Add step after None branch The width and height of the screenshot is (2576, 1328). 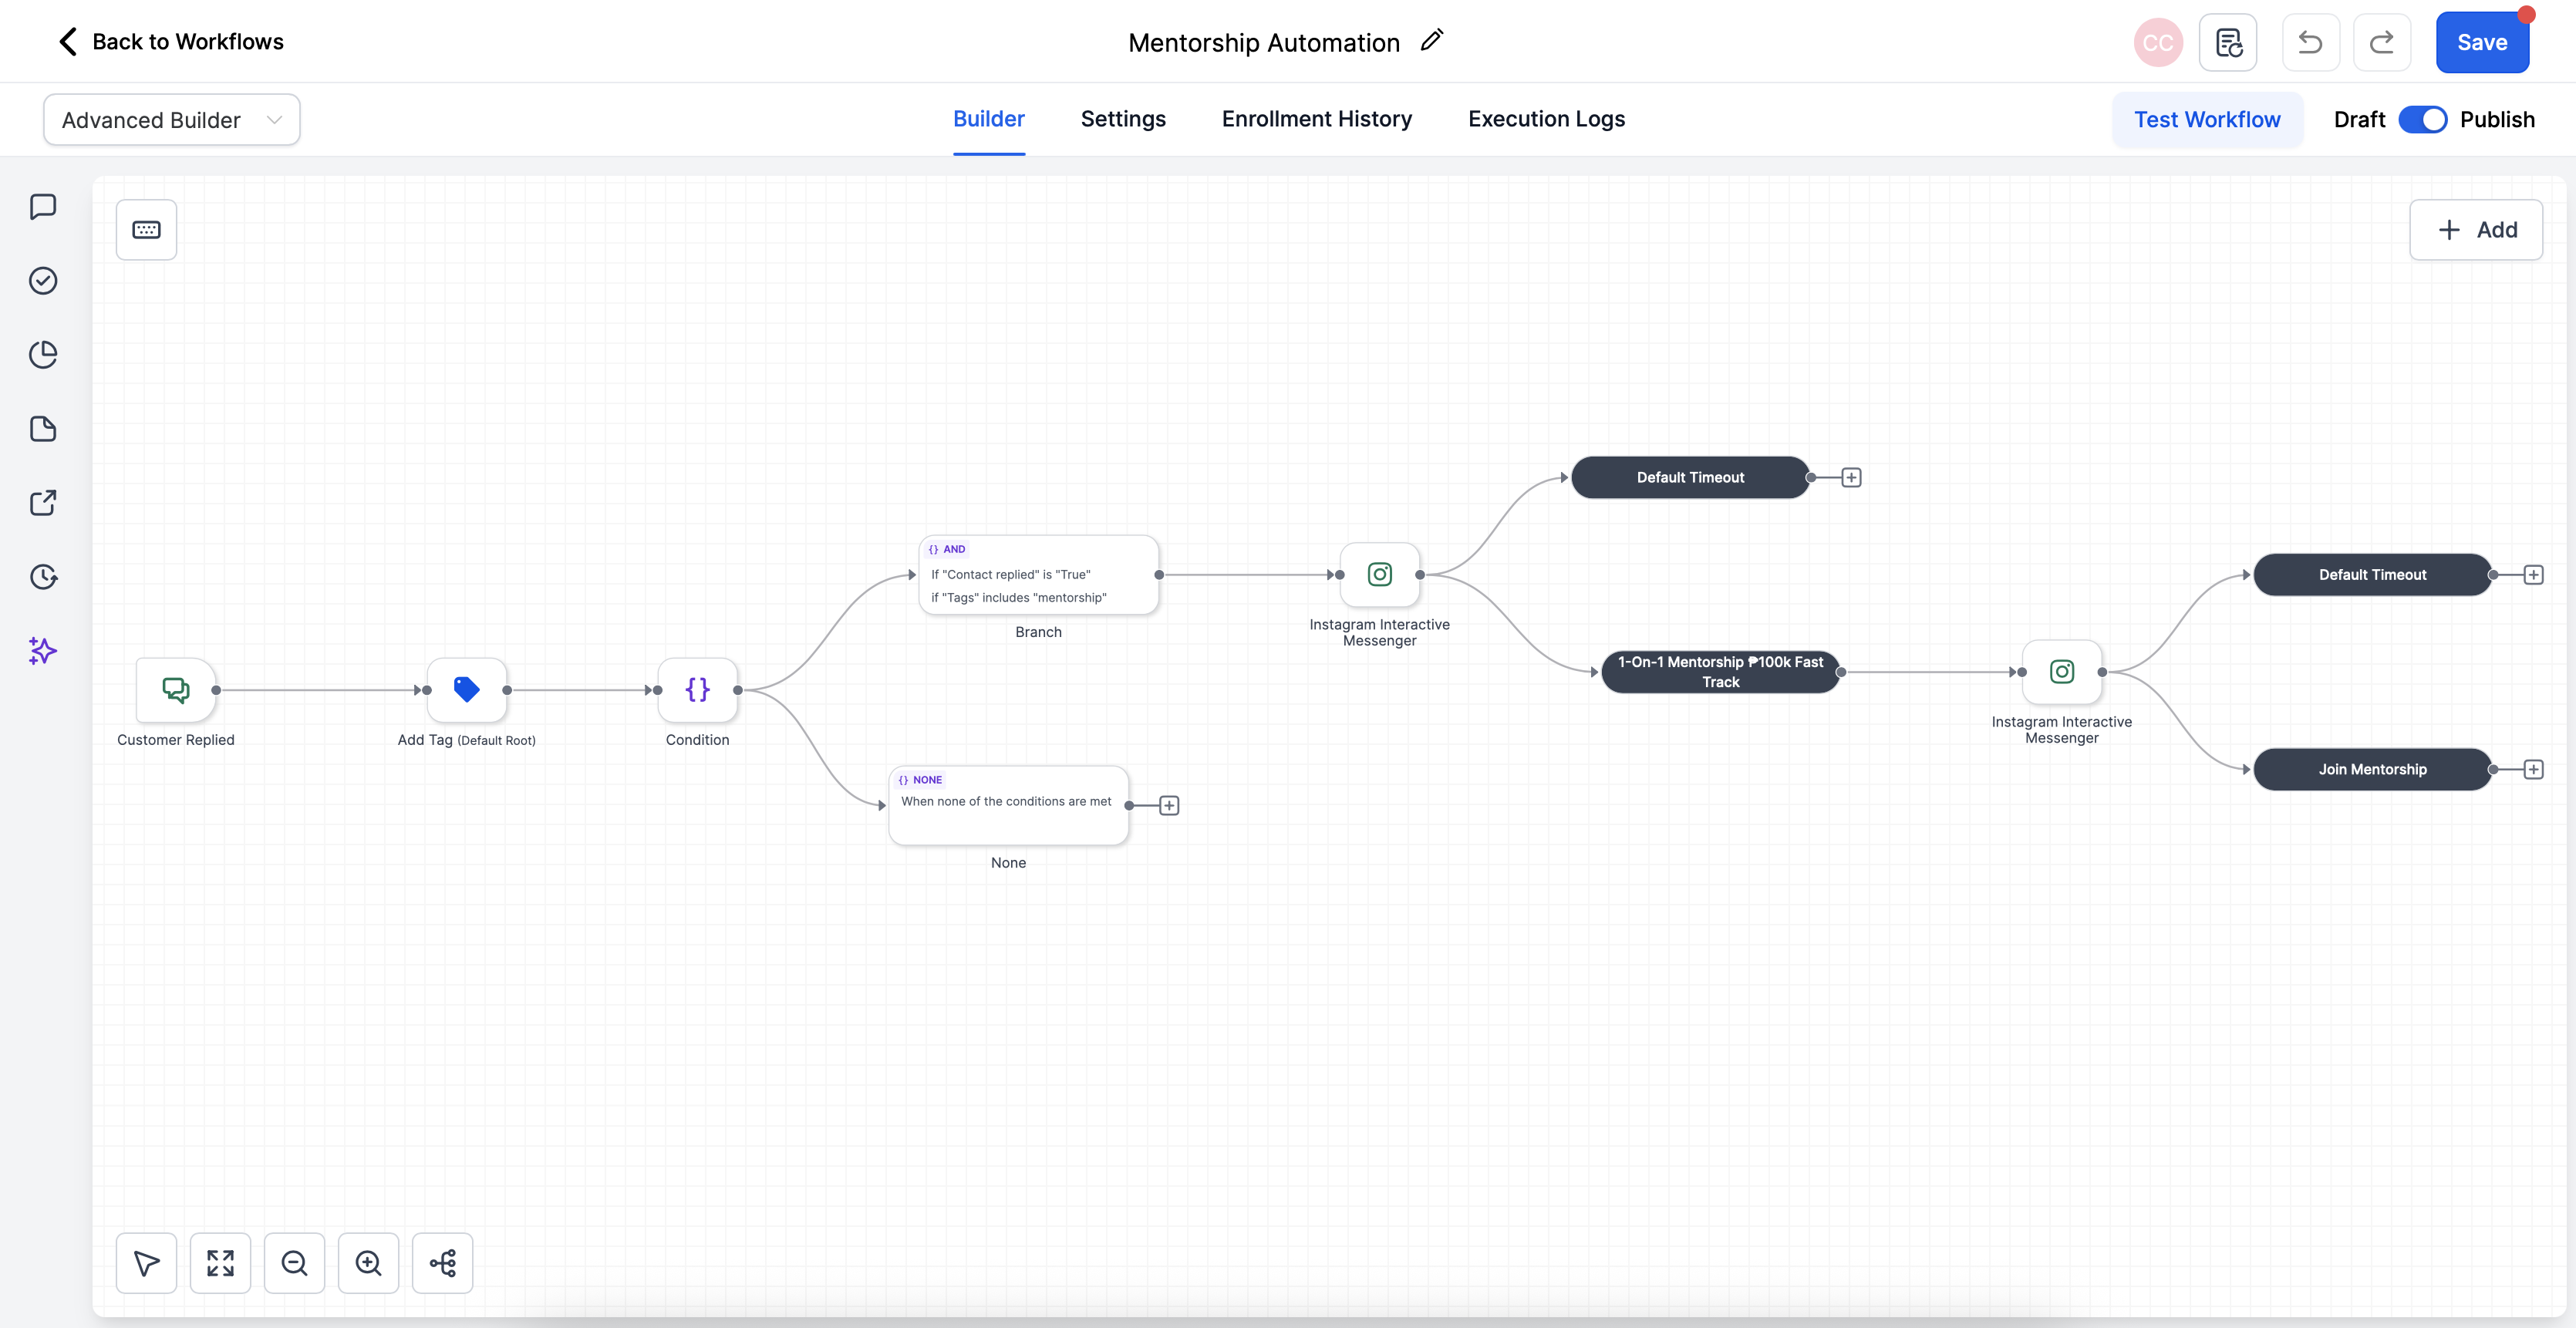[x=1169, y=806]
